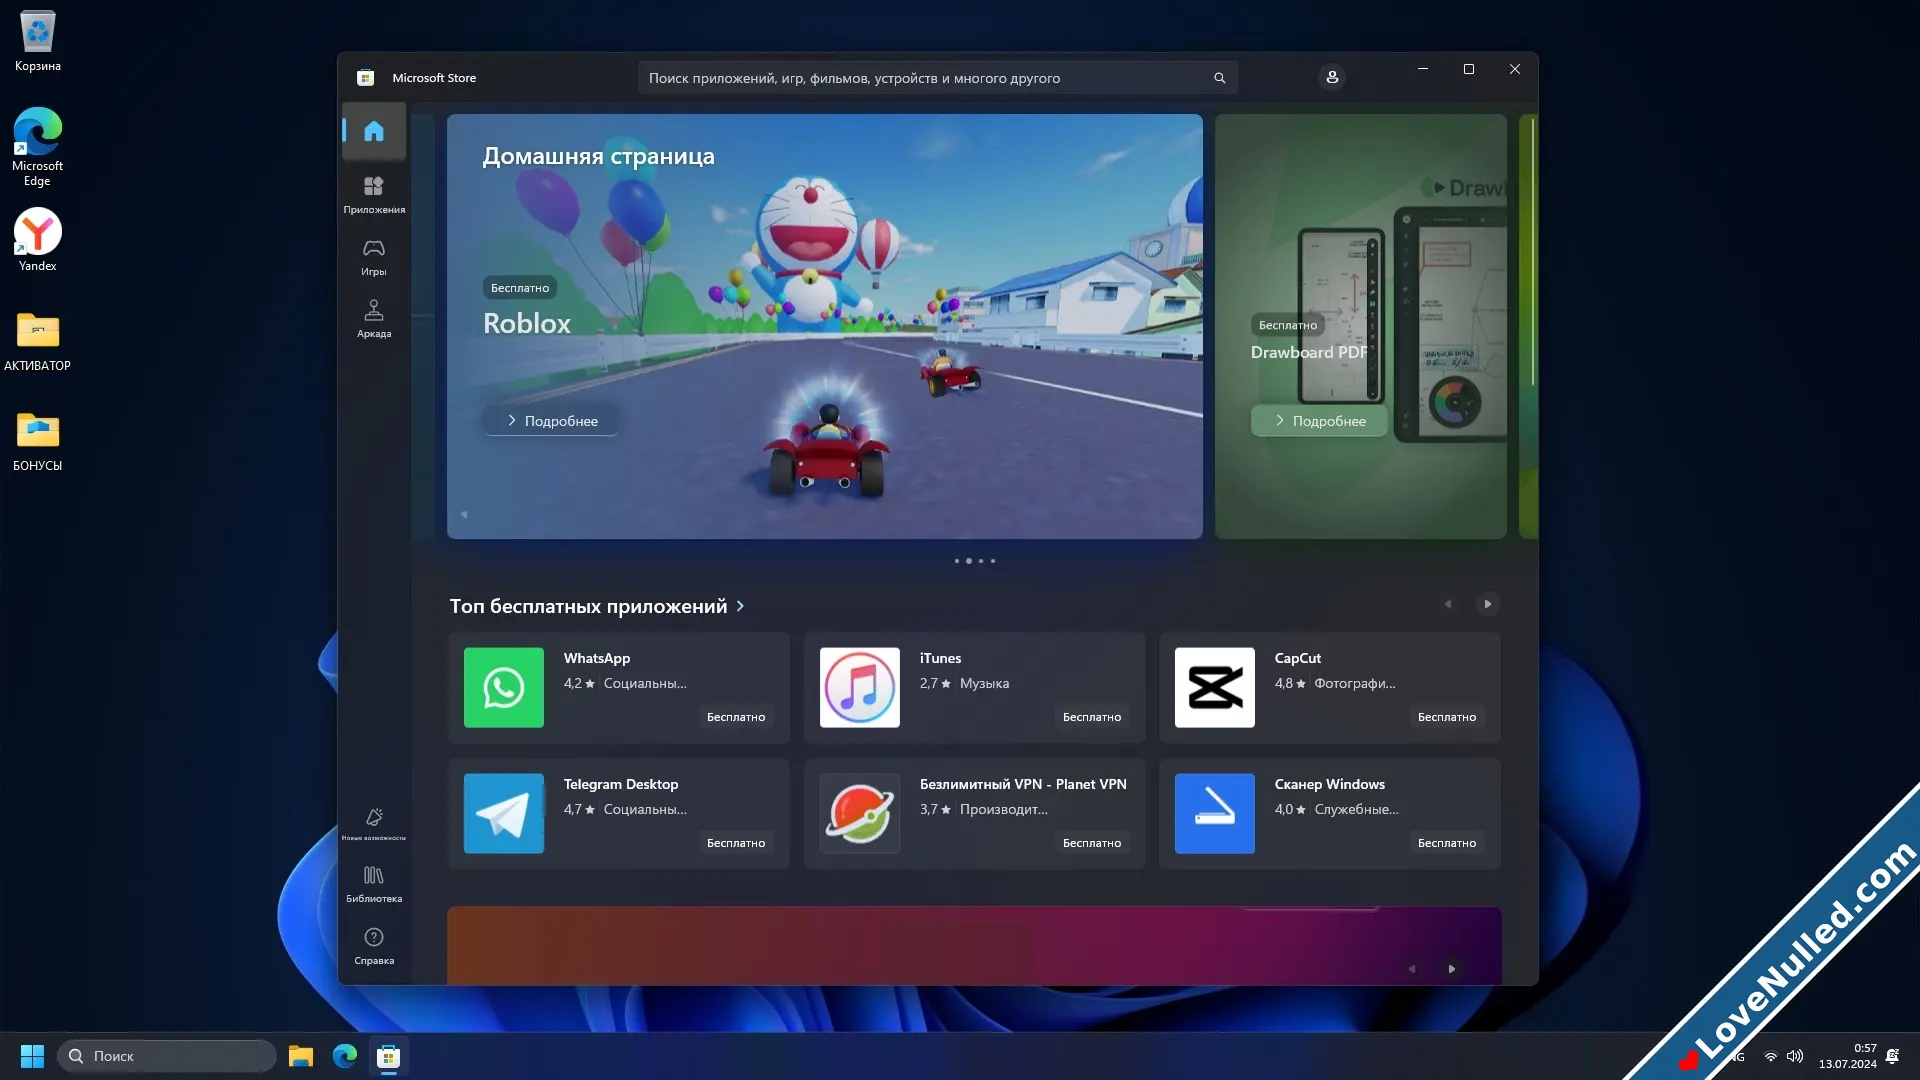1920x1080 pixels.
Task: Open the volume control in system tray
Action: coord(1795,1056)
